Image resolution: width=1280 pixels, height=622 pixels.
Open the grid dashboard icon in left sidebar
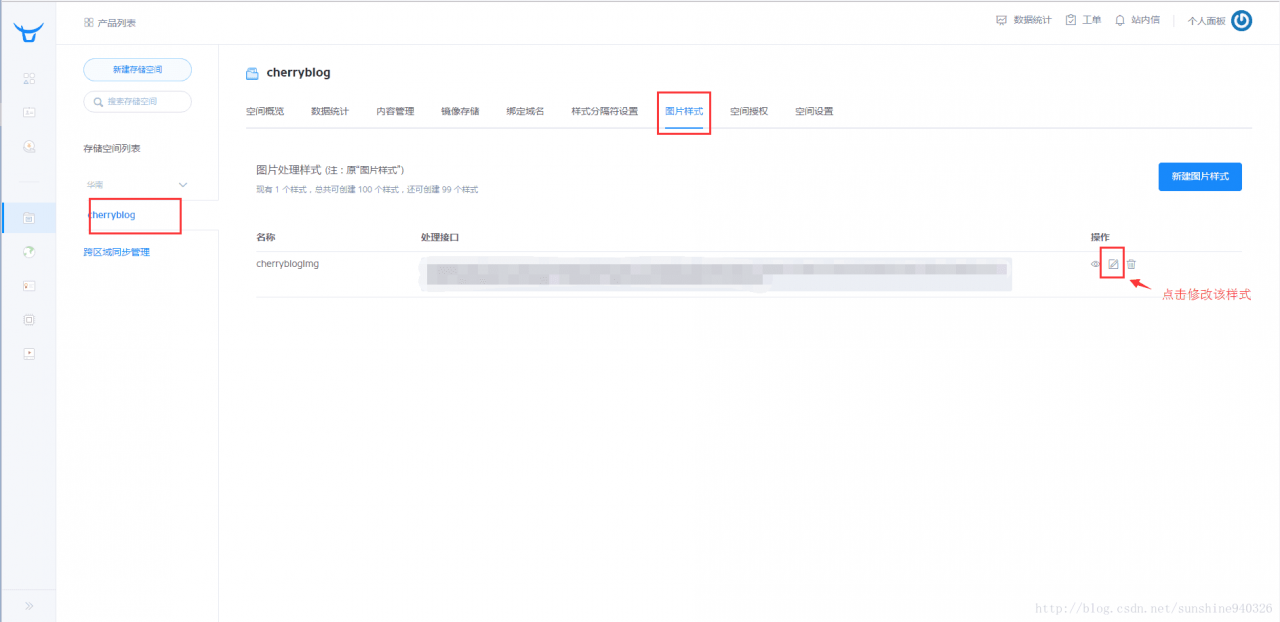29,78
